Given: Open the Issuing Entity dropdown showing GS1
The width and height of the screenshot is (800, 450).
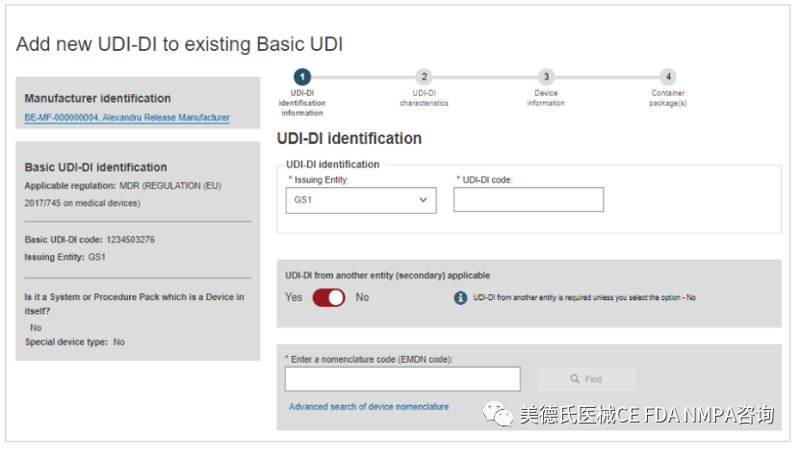Looking at the screenshot, I should coord(360,200).
